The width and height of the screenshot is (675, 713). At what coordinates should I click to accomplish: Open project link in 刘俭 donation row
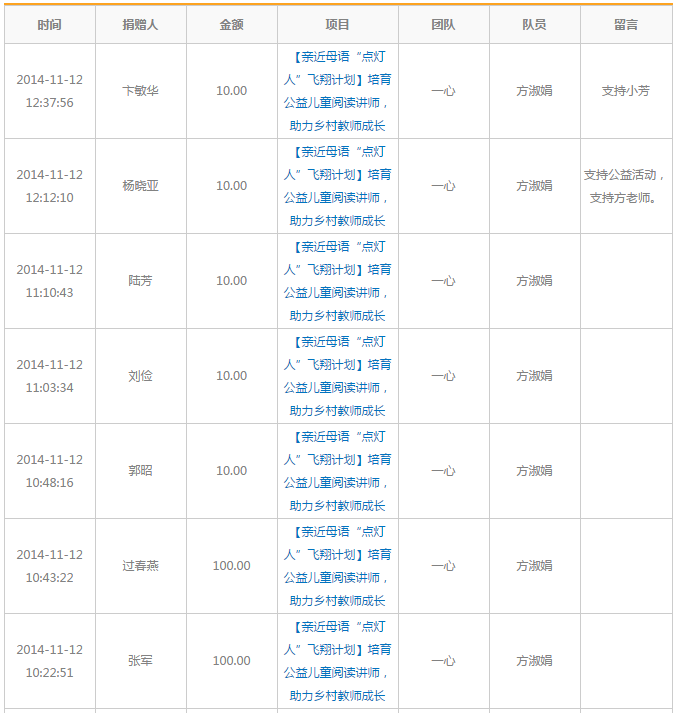pos(337,376)
